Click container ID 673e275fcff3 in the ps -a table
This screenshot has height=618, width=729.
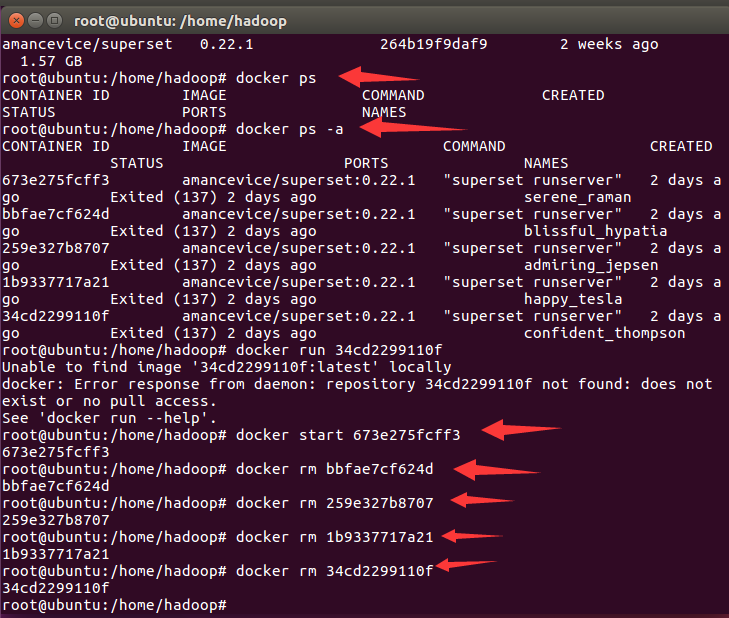56,180
